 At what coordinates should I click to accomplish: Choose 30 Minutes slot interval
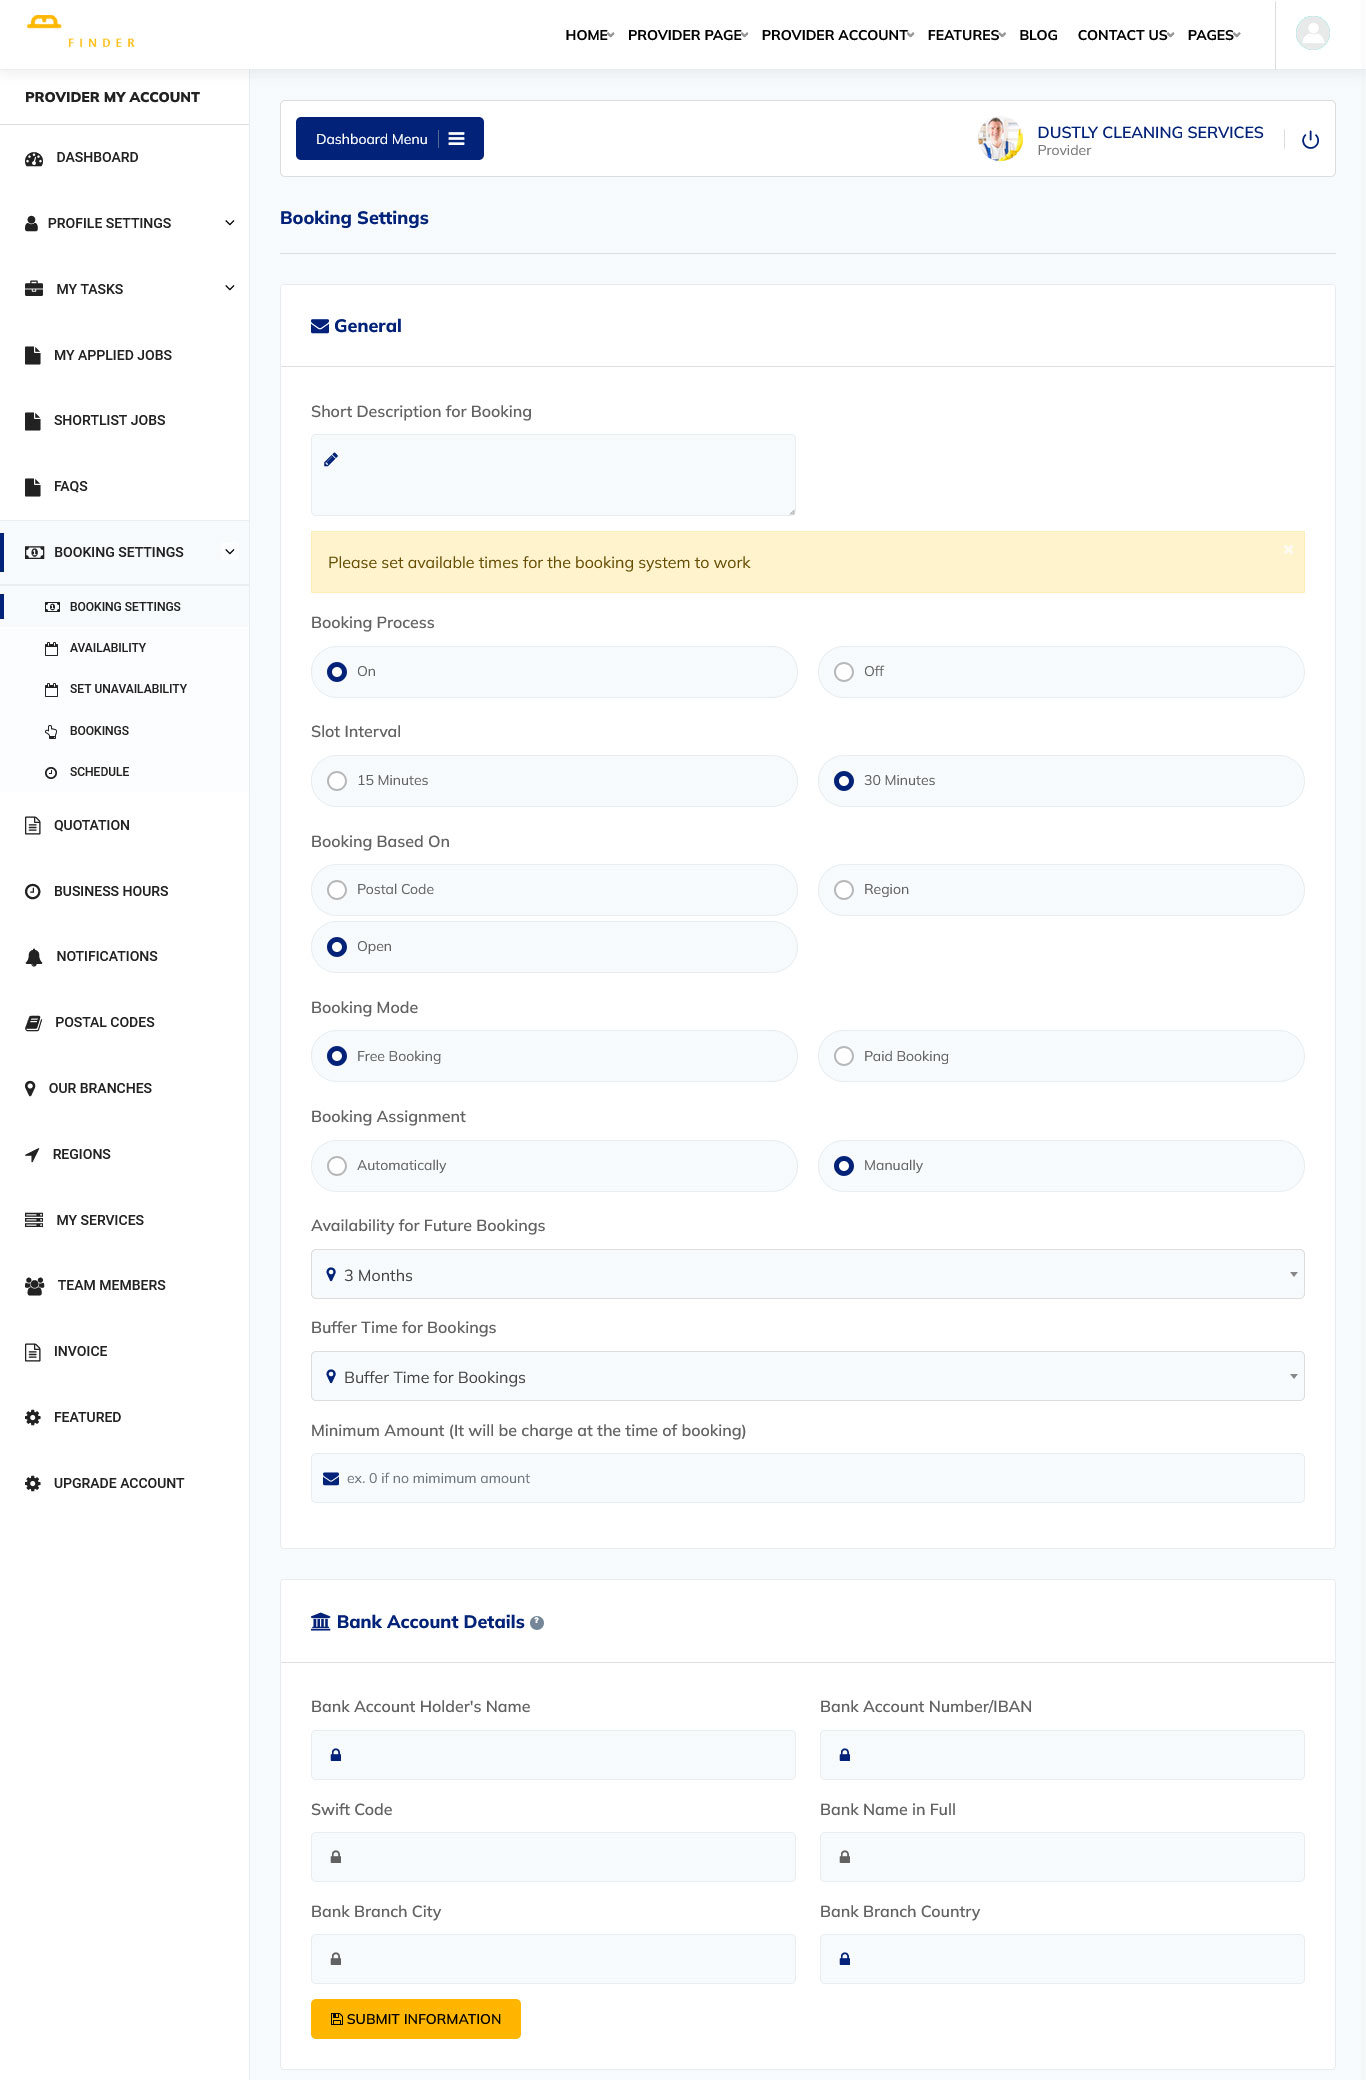click(x=844, y=781)
